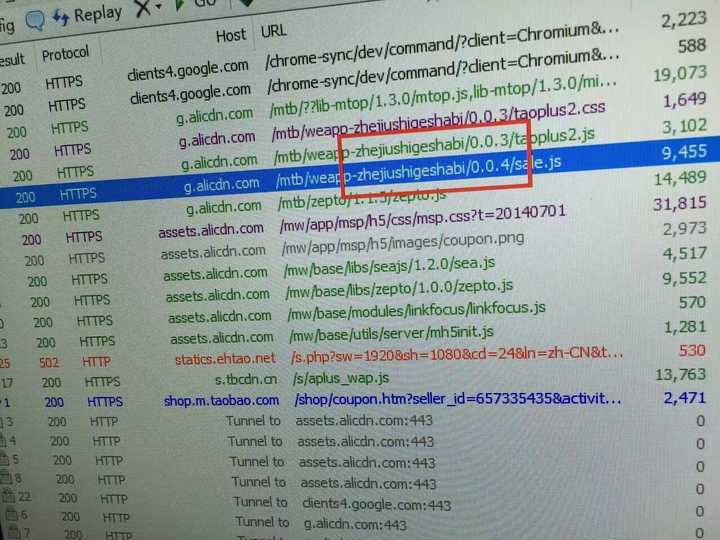Click the 31,815 body size cell
The image size is (720, 540).
680,203
